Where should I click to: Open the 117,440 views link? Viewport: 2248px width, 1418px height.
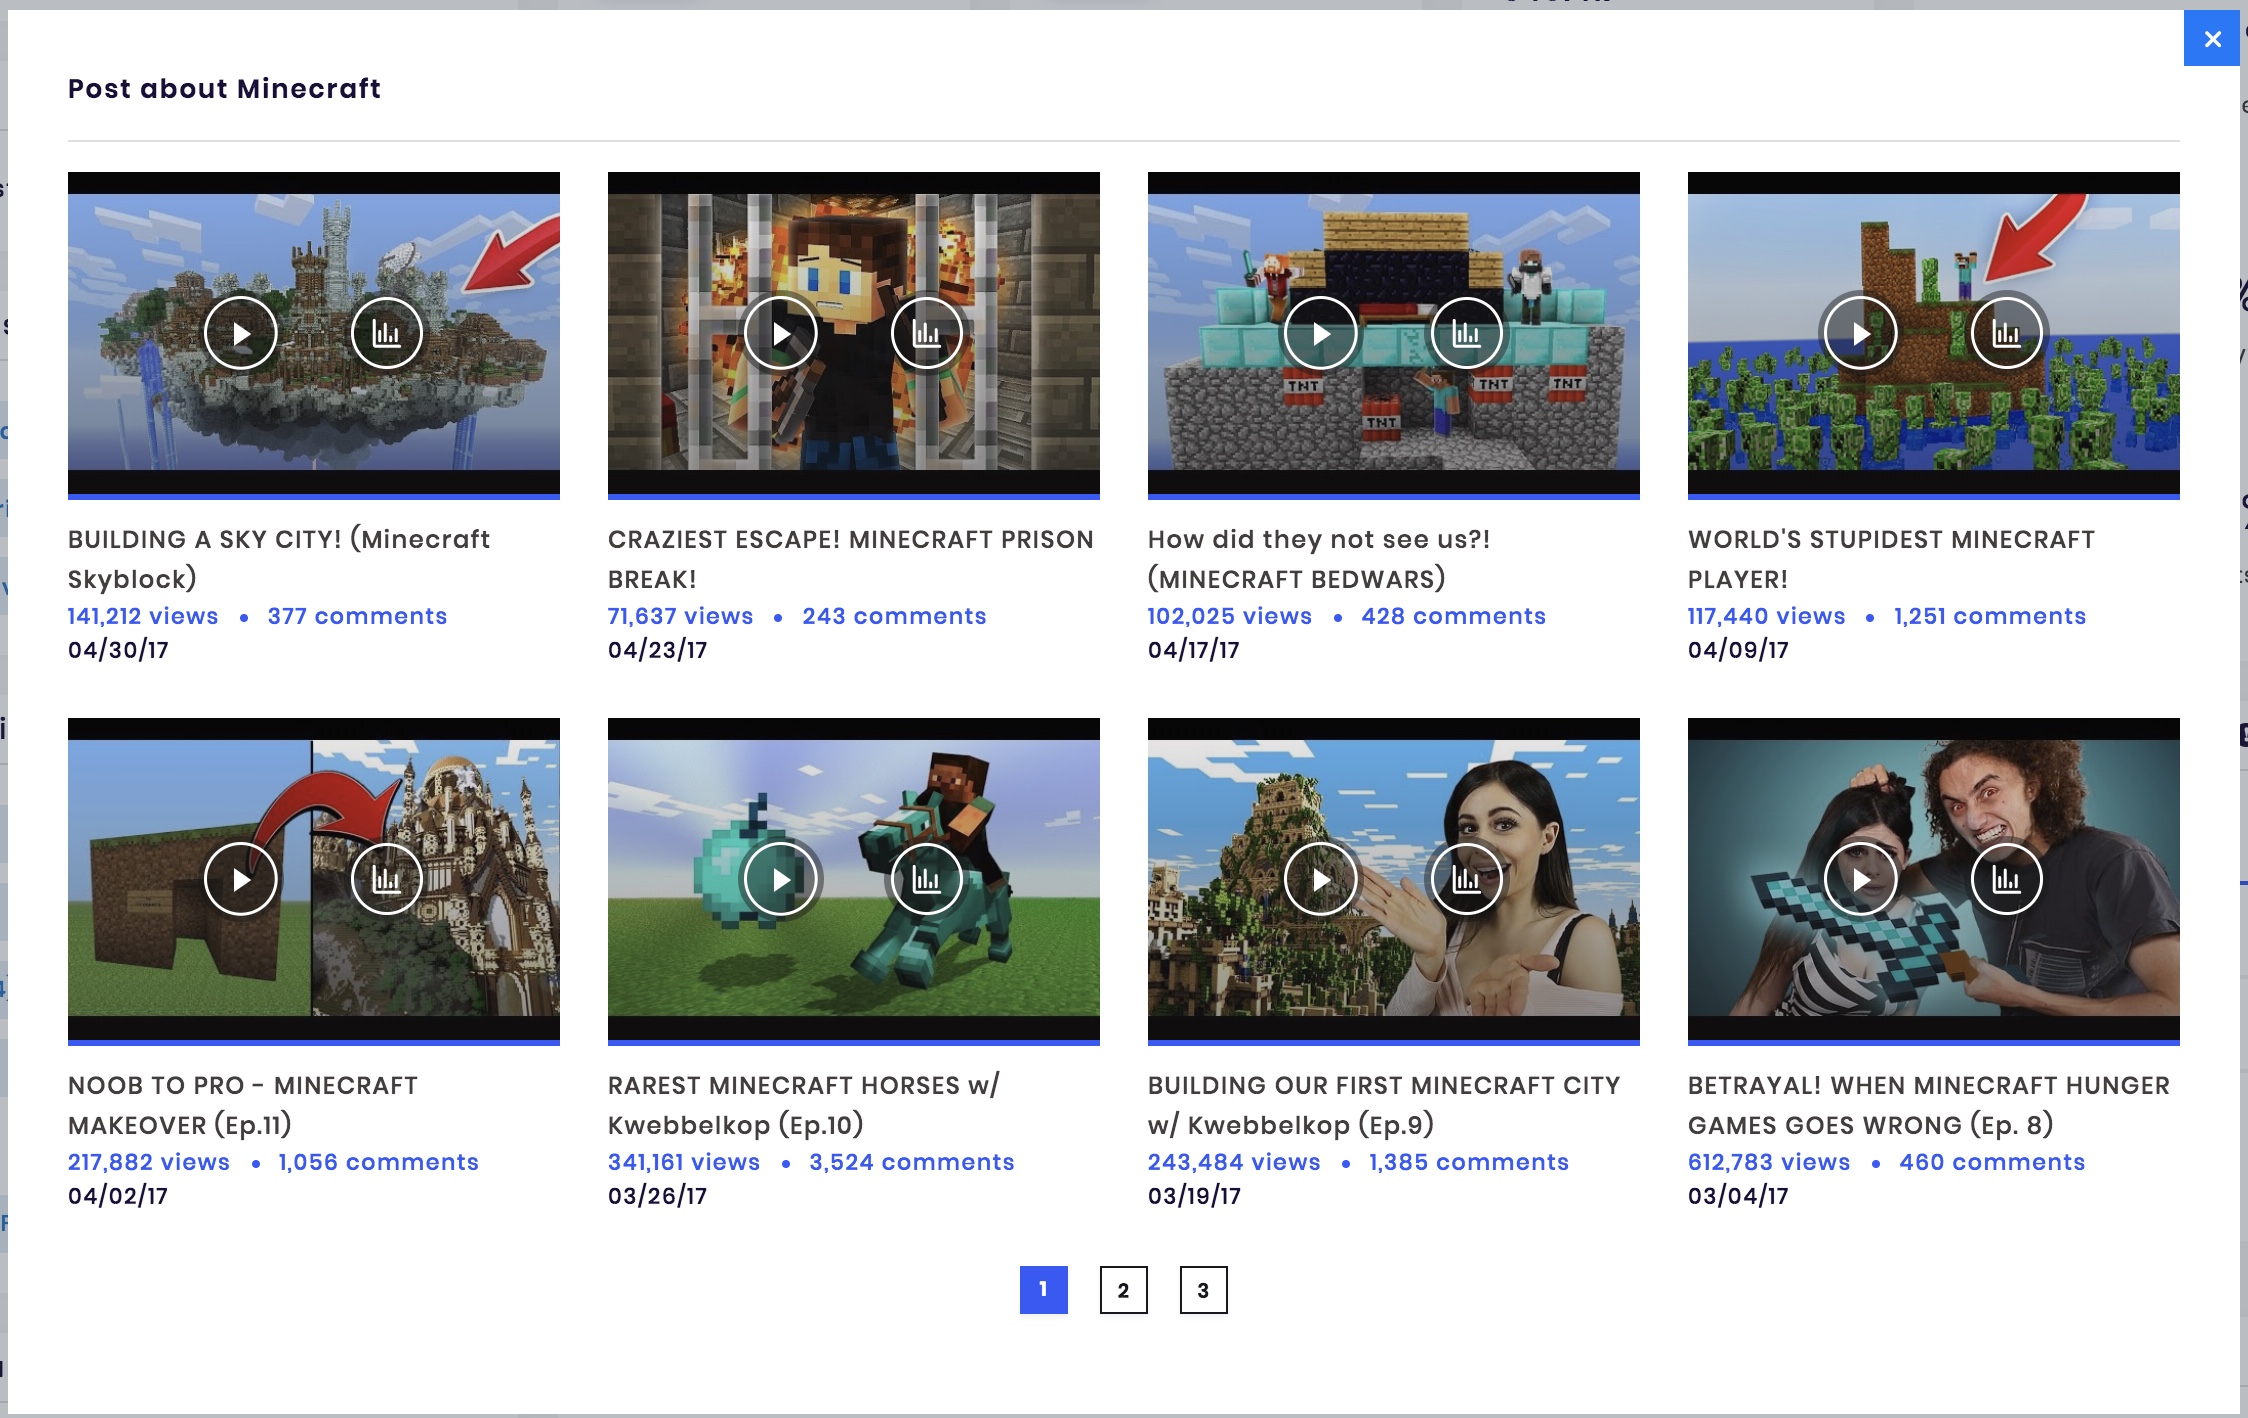1767,616
